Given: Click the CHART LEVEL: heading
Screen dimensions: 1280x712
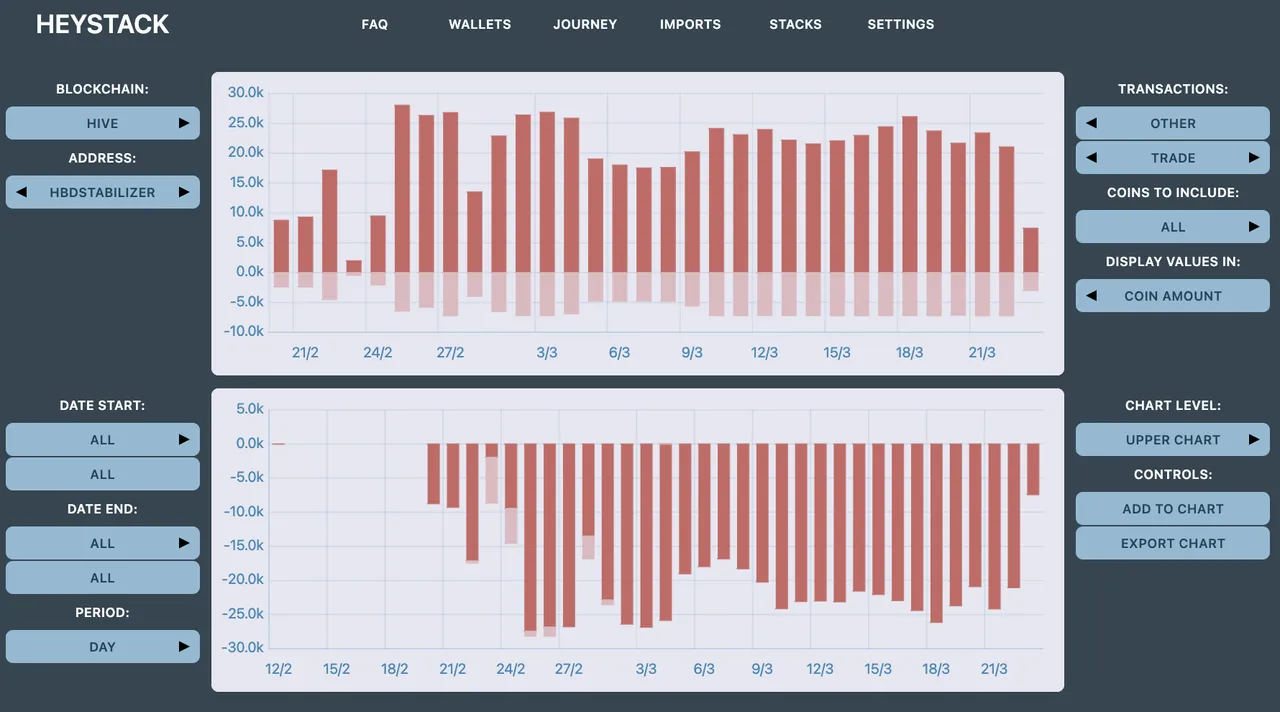Looking at the screenshot, I should (1173, 405).
